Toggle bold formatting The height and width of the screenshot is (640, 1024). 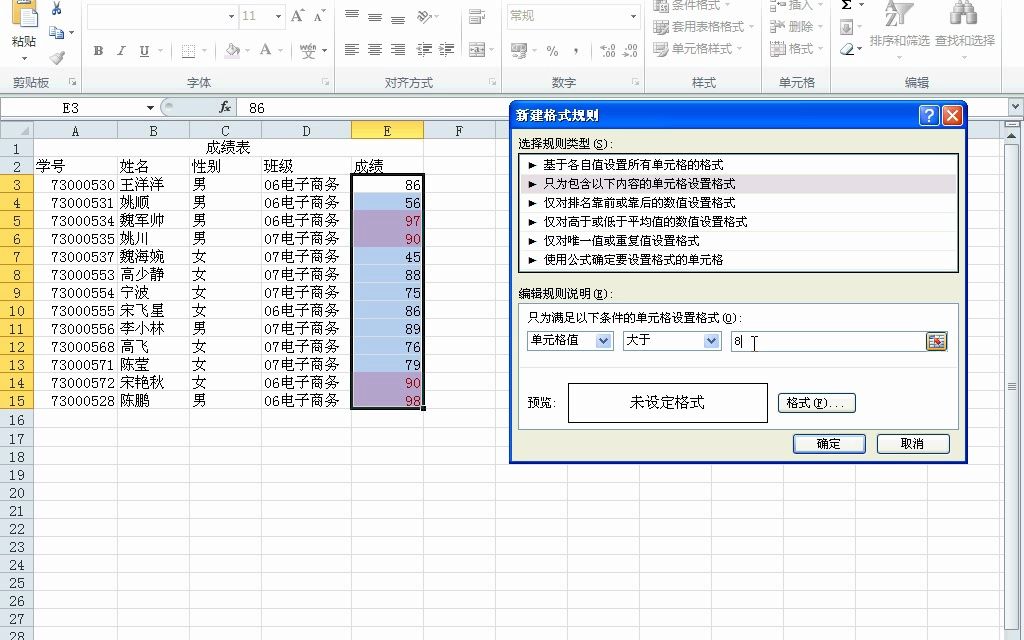click(100, 51)
